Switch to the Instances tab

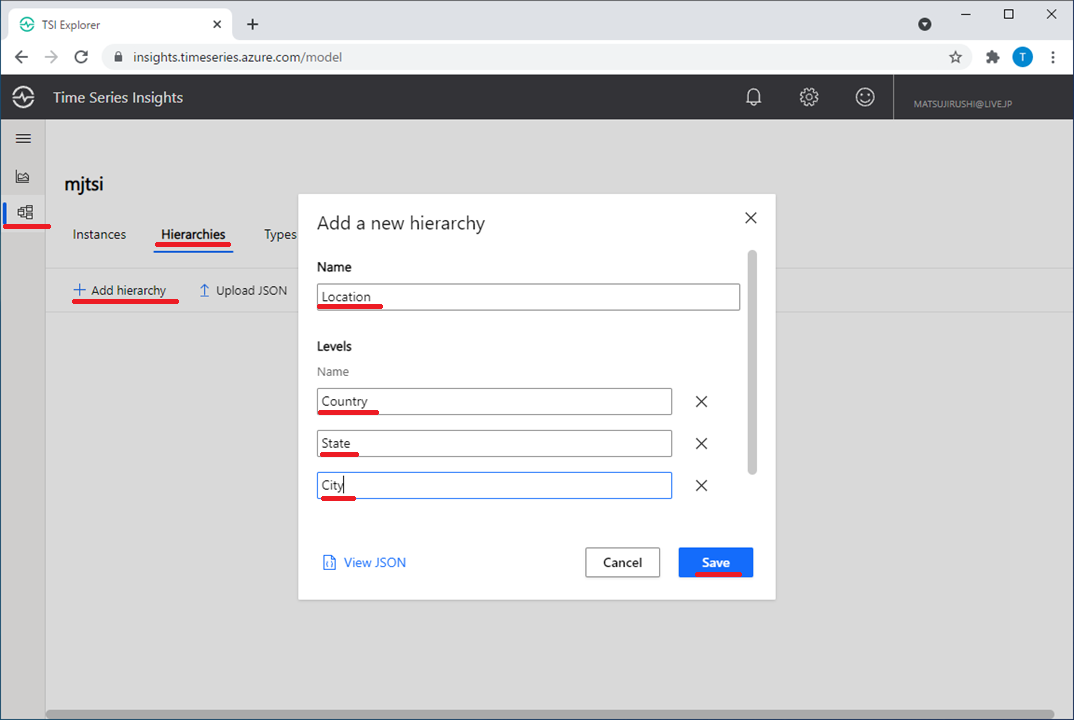pos(99,234)
